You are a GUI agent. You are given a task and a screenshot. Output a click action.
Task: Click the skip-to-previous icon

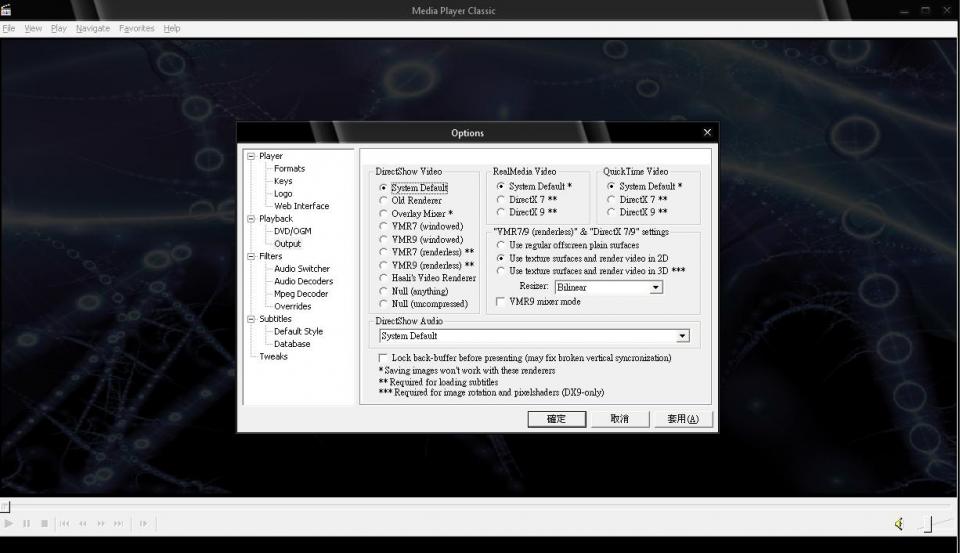click(64, 523)
